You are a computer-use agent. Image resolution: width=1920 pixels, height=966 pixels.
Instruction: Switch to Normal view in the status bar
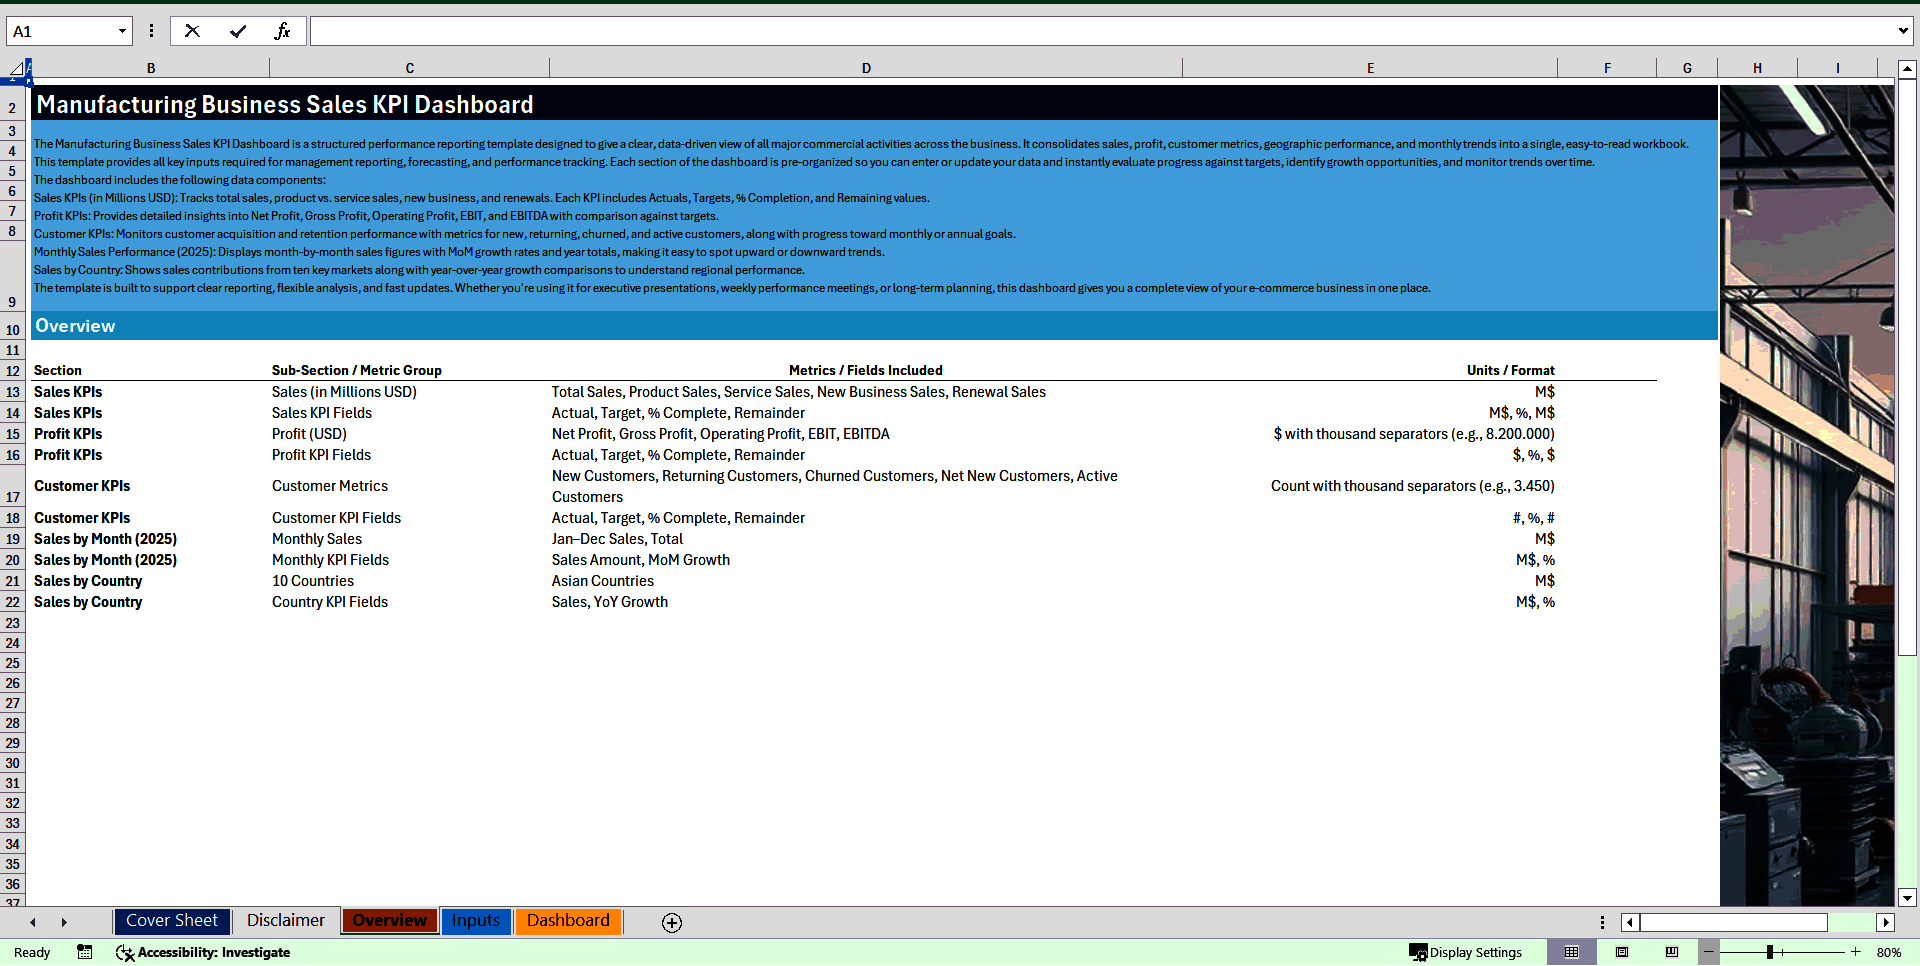tap(1573, 952)
